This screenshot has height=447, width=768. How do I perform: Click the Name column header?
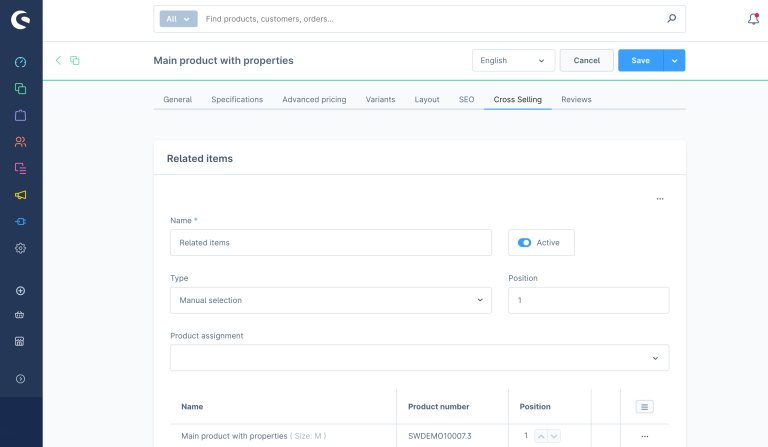tap(192, 406)
